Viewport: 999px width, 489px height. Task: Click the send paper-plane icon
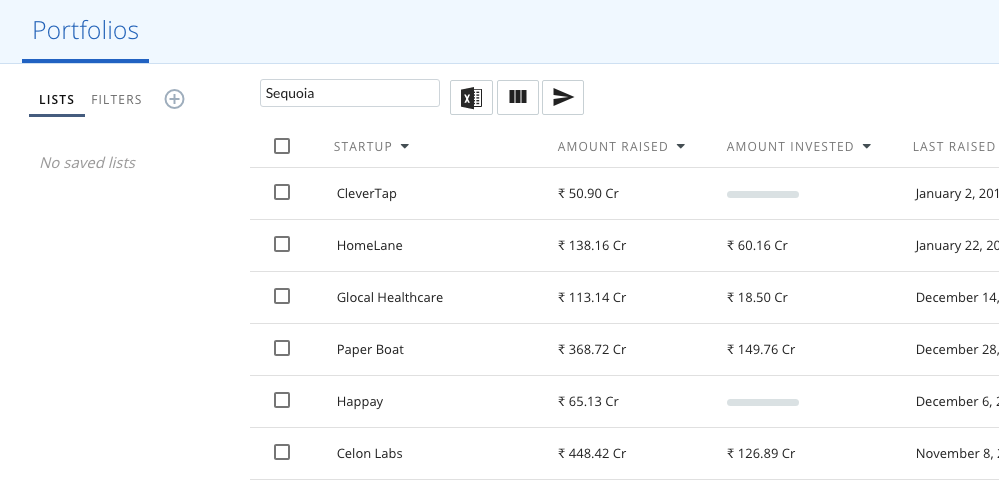[x=563, y=97]
